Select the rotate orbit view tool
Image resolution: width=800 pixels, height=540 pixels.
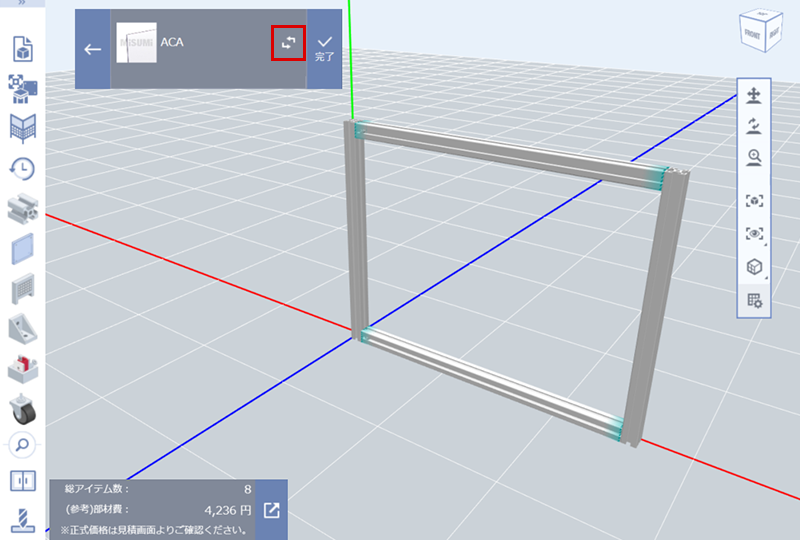[755, 126]
